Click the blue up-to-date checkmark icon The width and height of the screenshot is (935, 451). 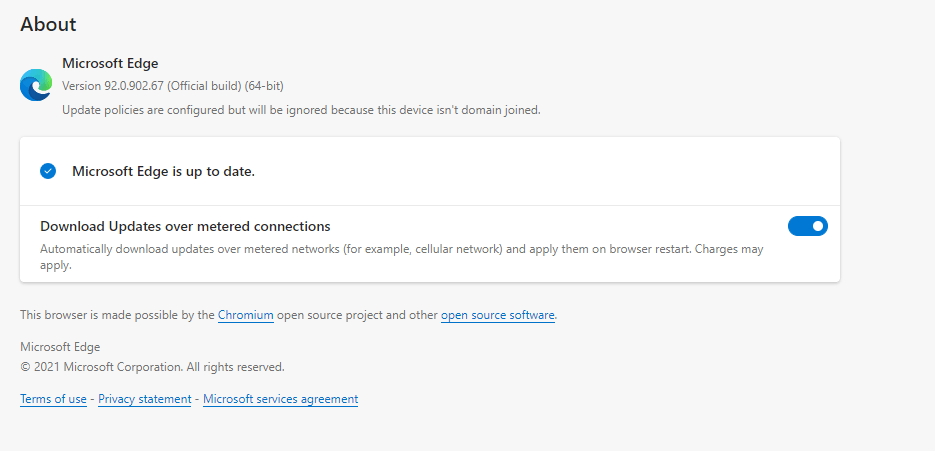[x=48, y=171]
